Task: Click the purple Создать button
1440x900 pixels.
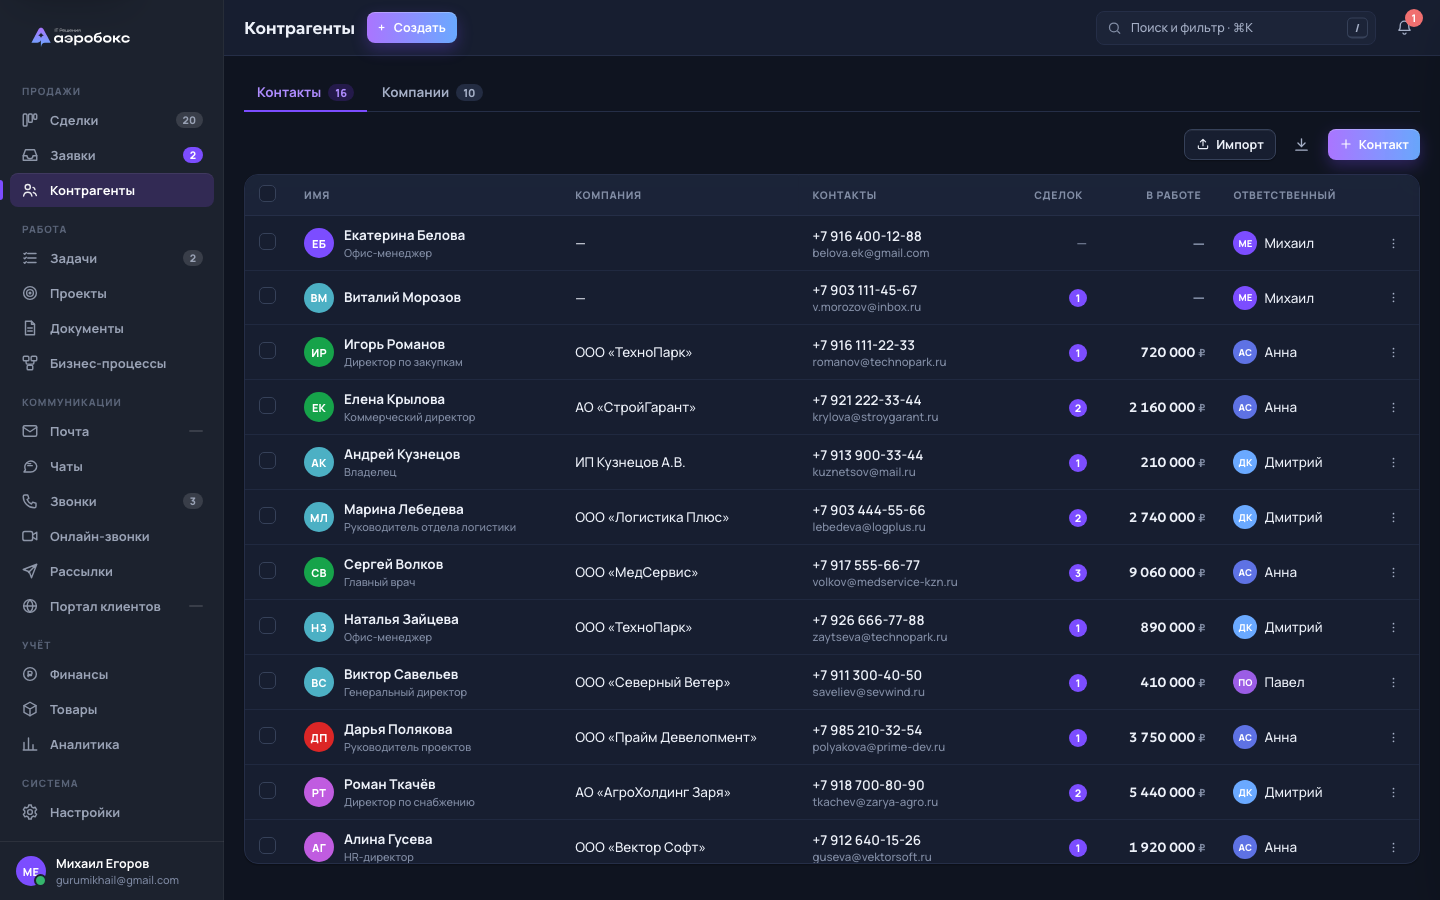Action: click(412, 28)
